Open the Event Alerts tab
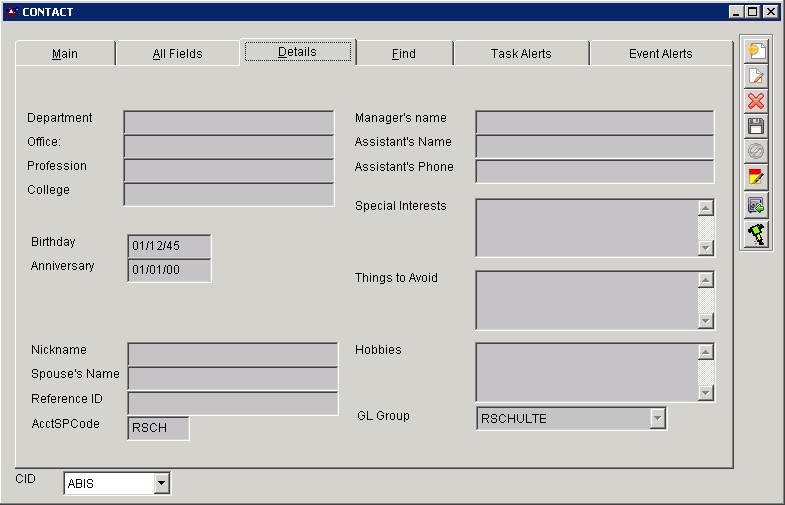Viewport: 785px width, 505px height. tap(660, 54)
